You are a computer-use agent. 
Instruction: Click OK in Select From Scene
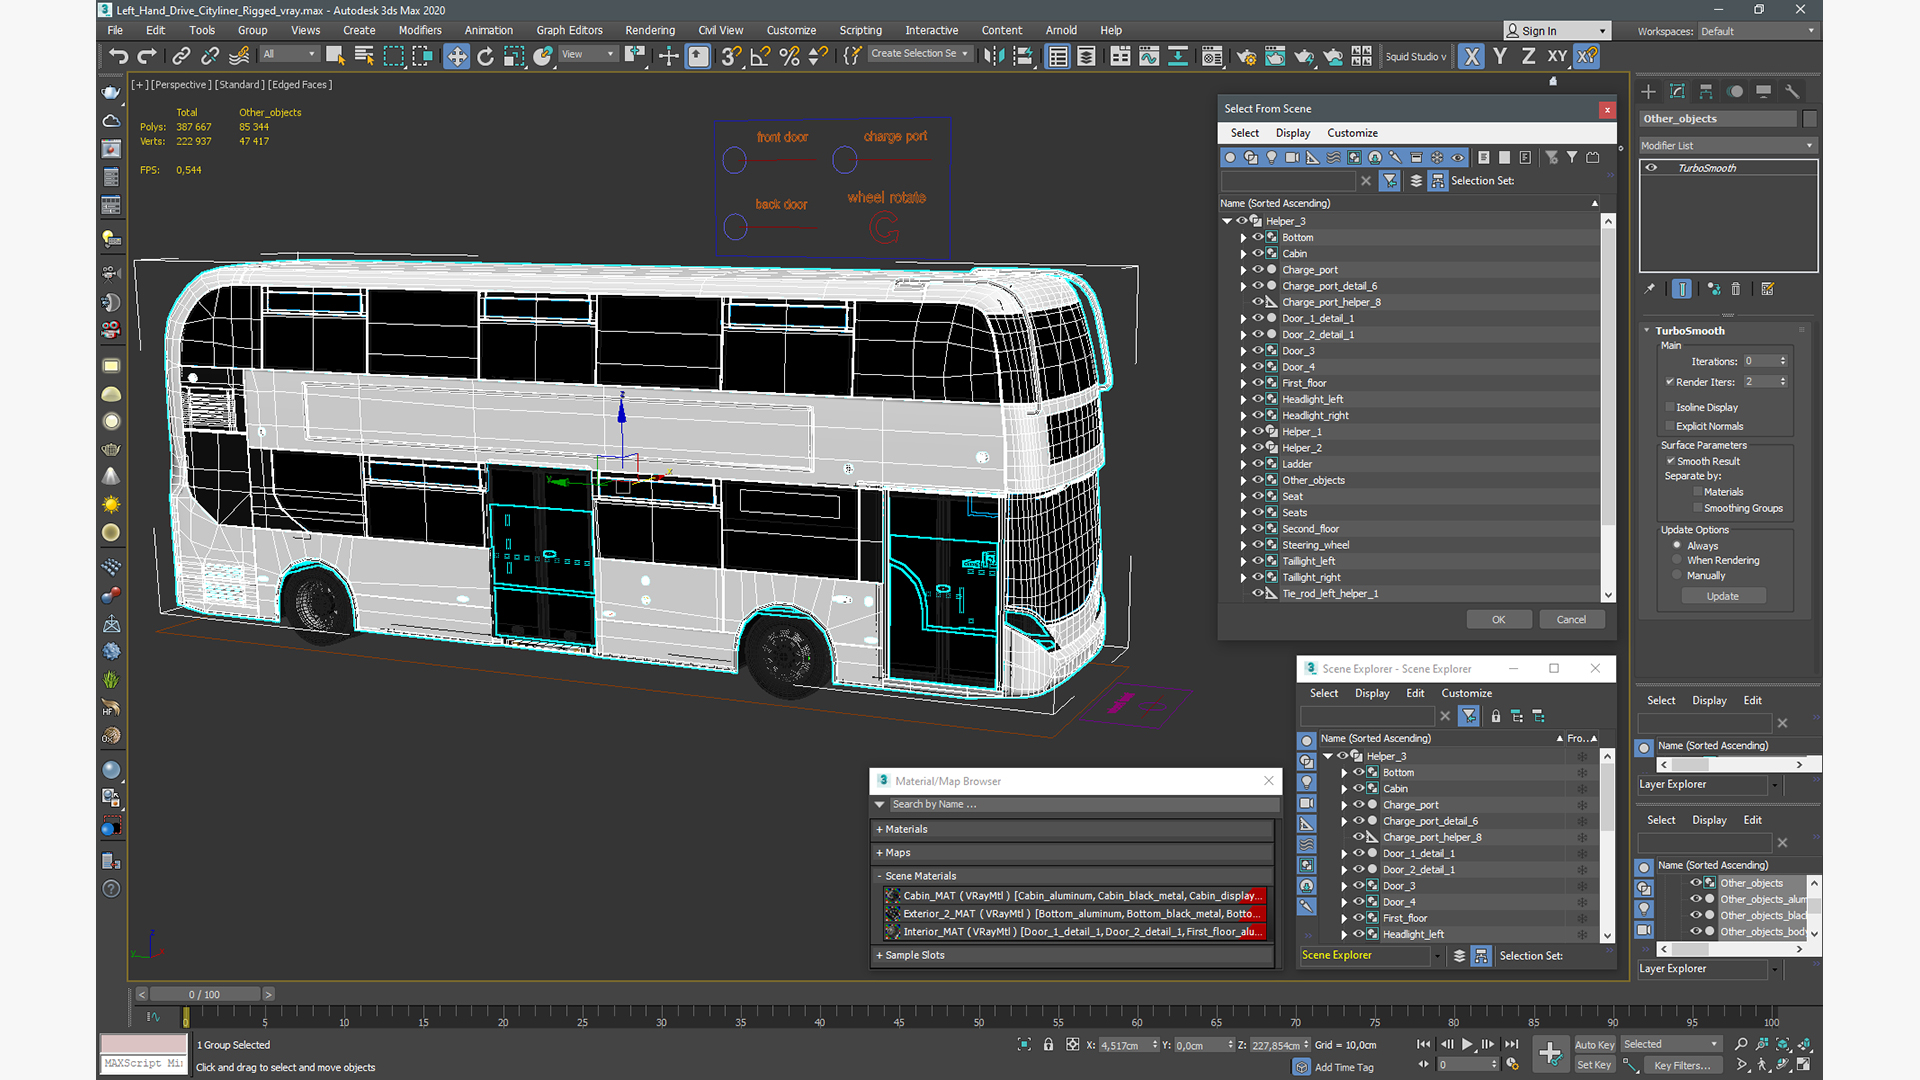1498,620
